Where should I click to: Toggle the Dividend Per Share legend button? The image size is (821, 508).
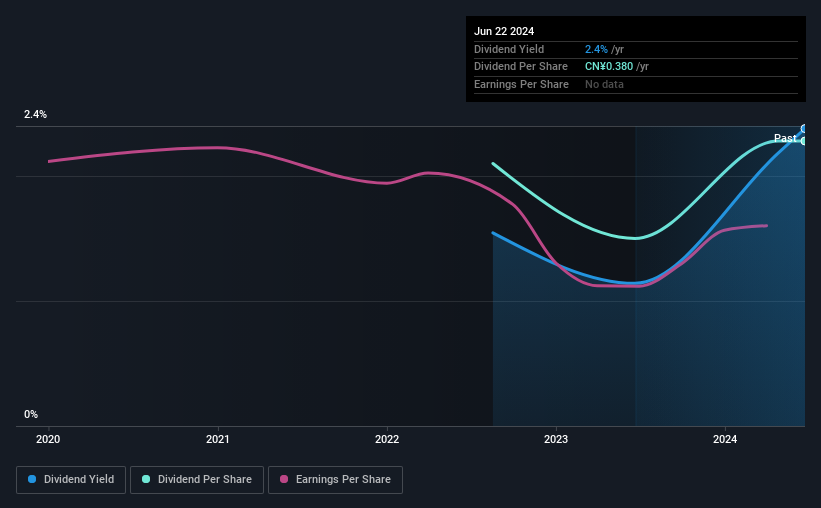pos(197,480)
